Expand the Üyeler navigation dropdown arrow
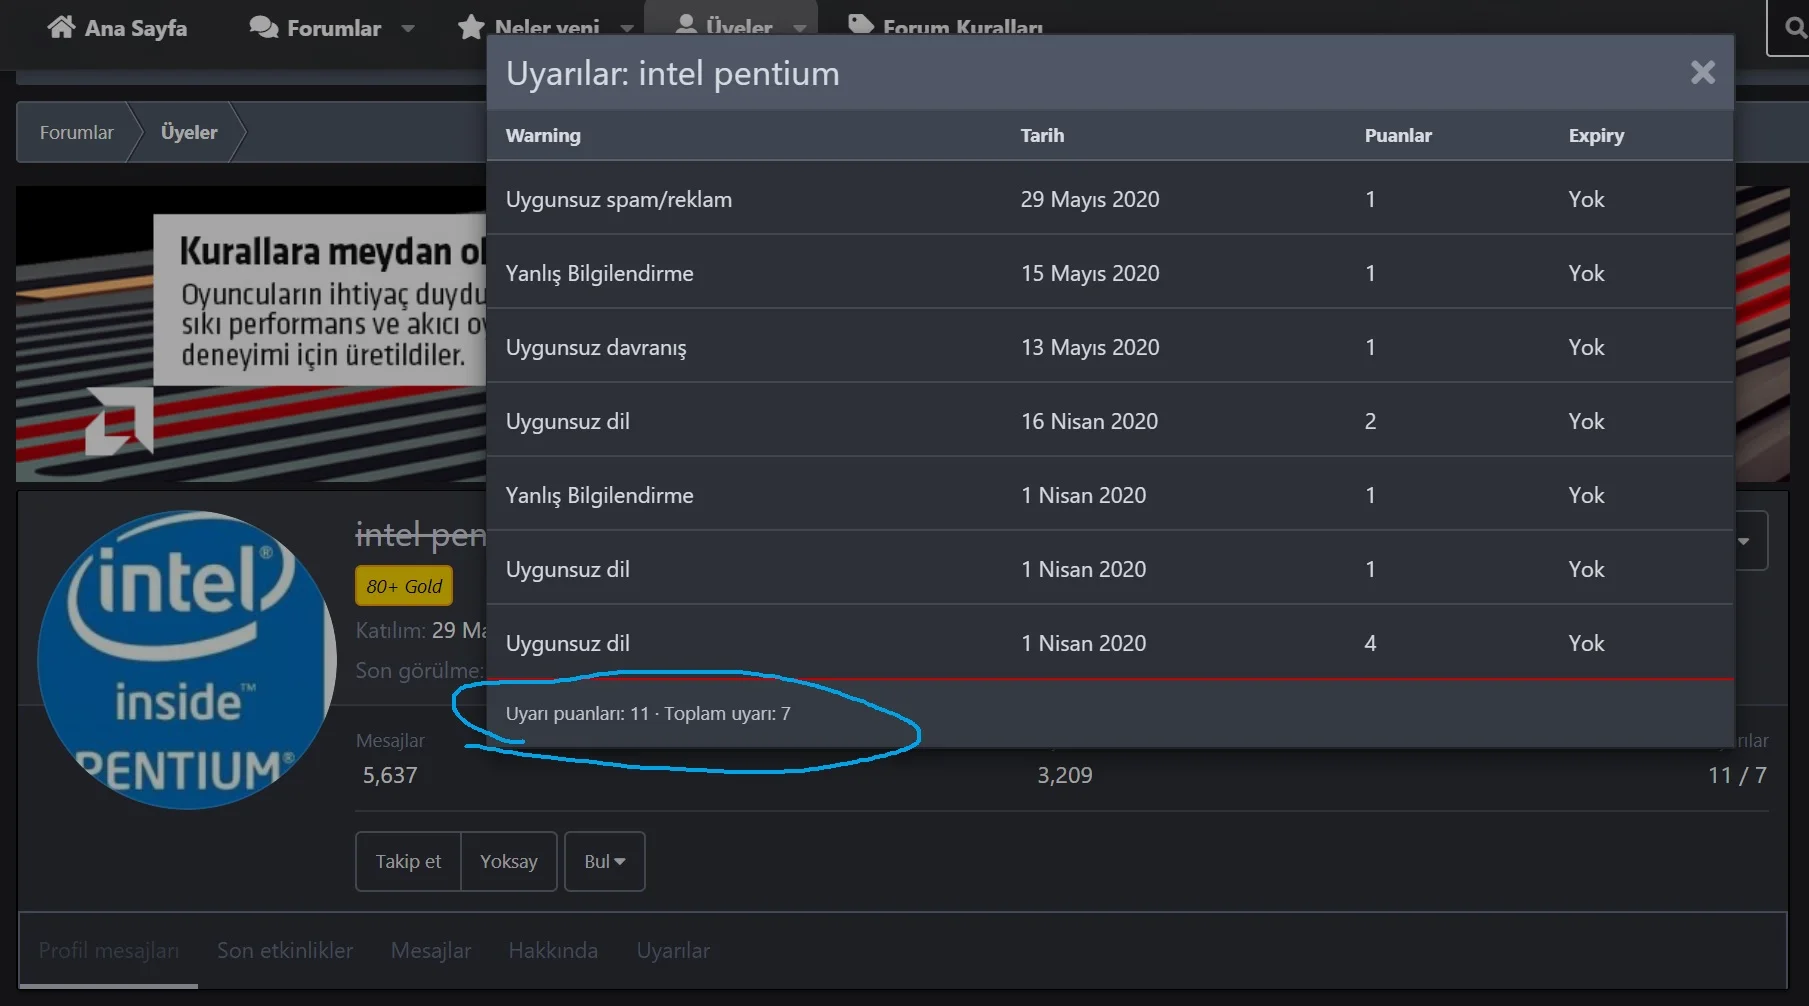 (800, 28)
